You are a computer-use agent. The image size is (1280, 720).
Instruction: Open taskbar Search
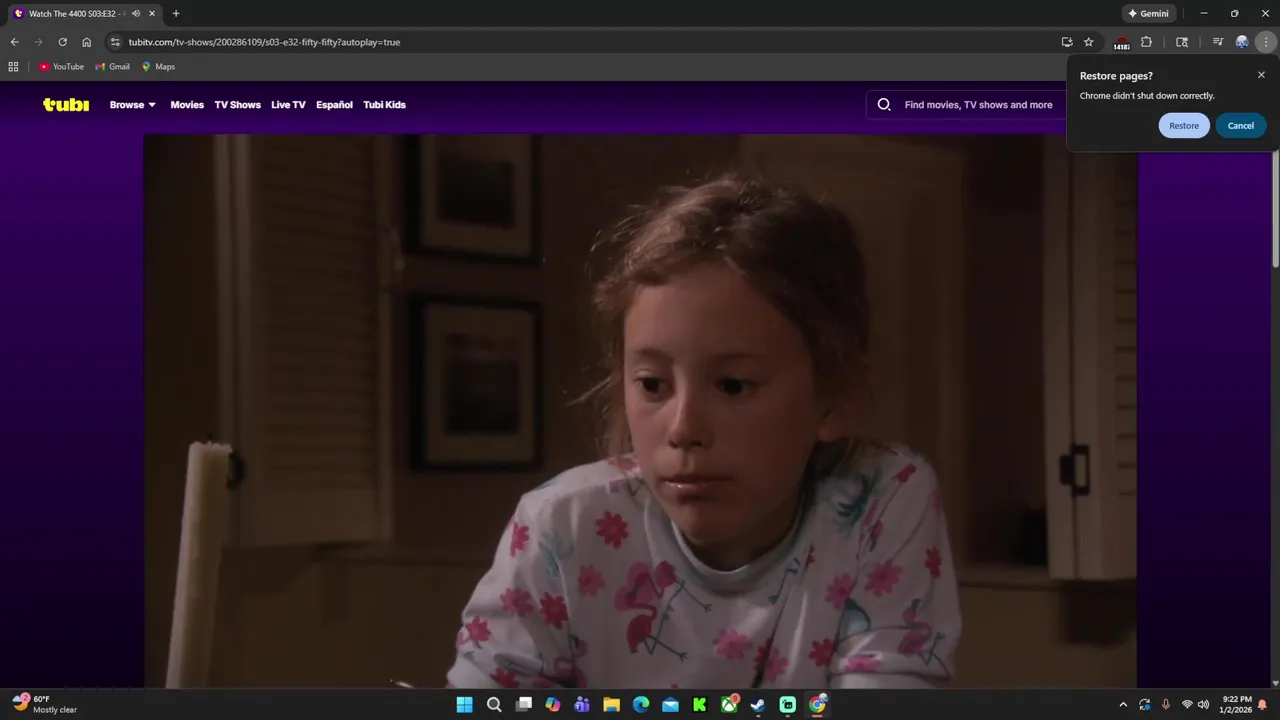(494, 704)
